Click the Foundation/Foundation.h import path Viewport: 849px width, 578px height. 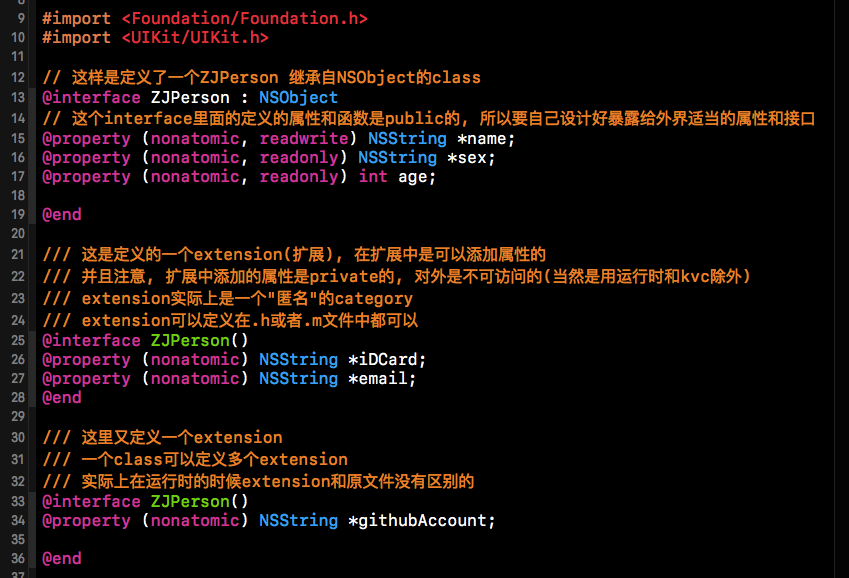pyautogui.click(x=244, y=19)
